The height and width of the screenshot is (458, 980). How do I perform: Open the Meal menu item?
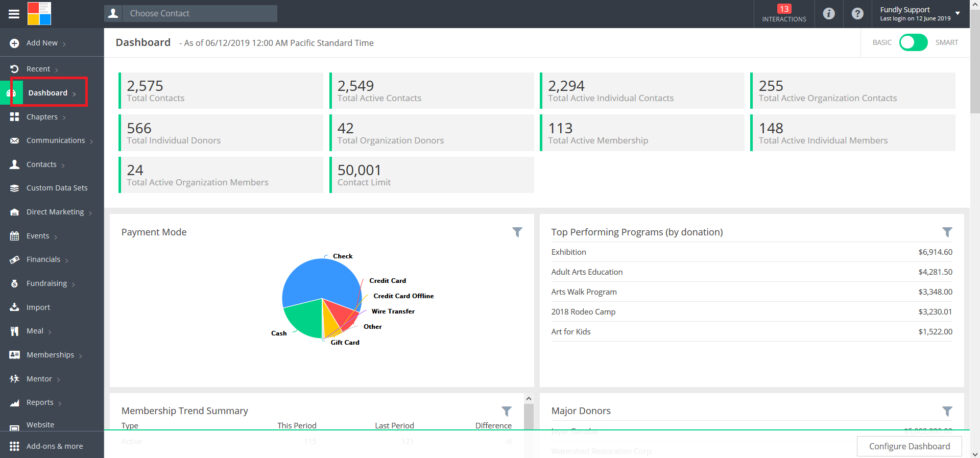pos(34,331)
